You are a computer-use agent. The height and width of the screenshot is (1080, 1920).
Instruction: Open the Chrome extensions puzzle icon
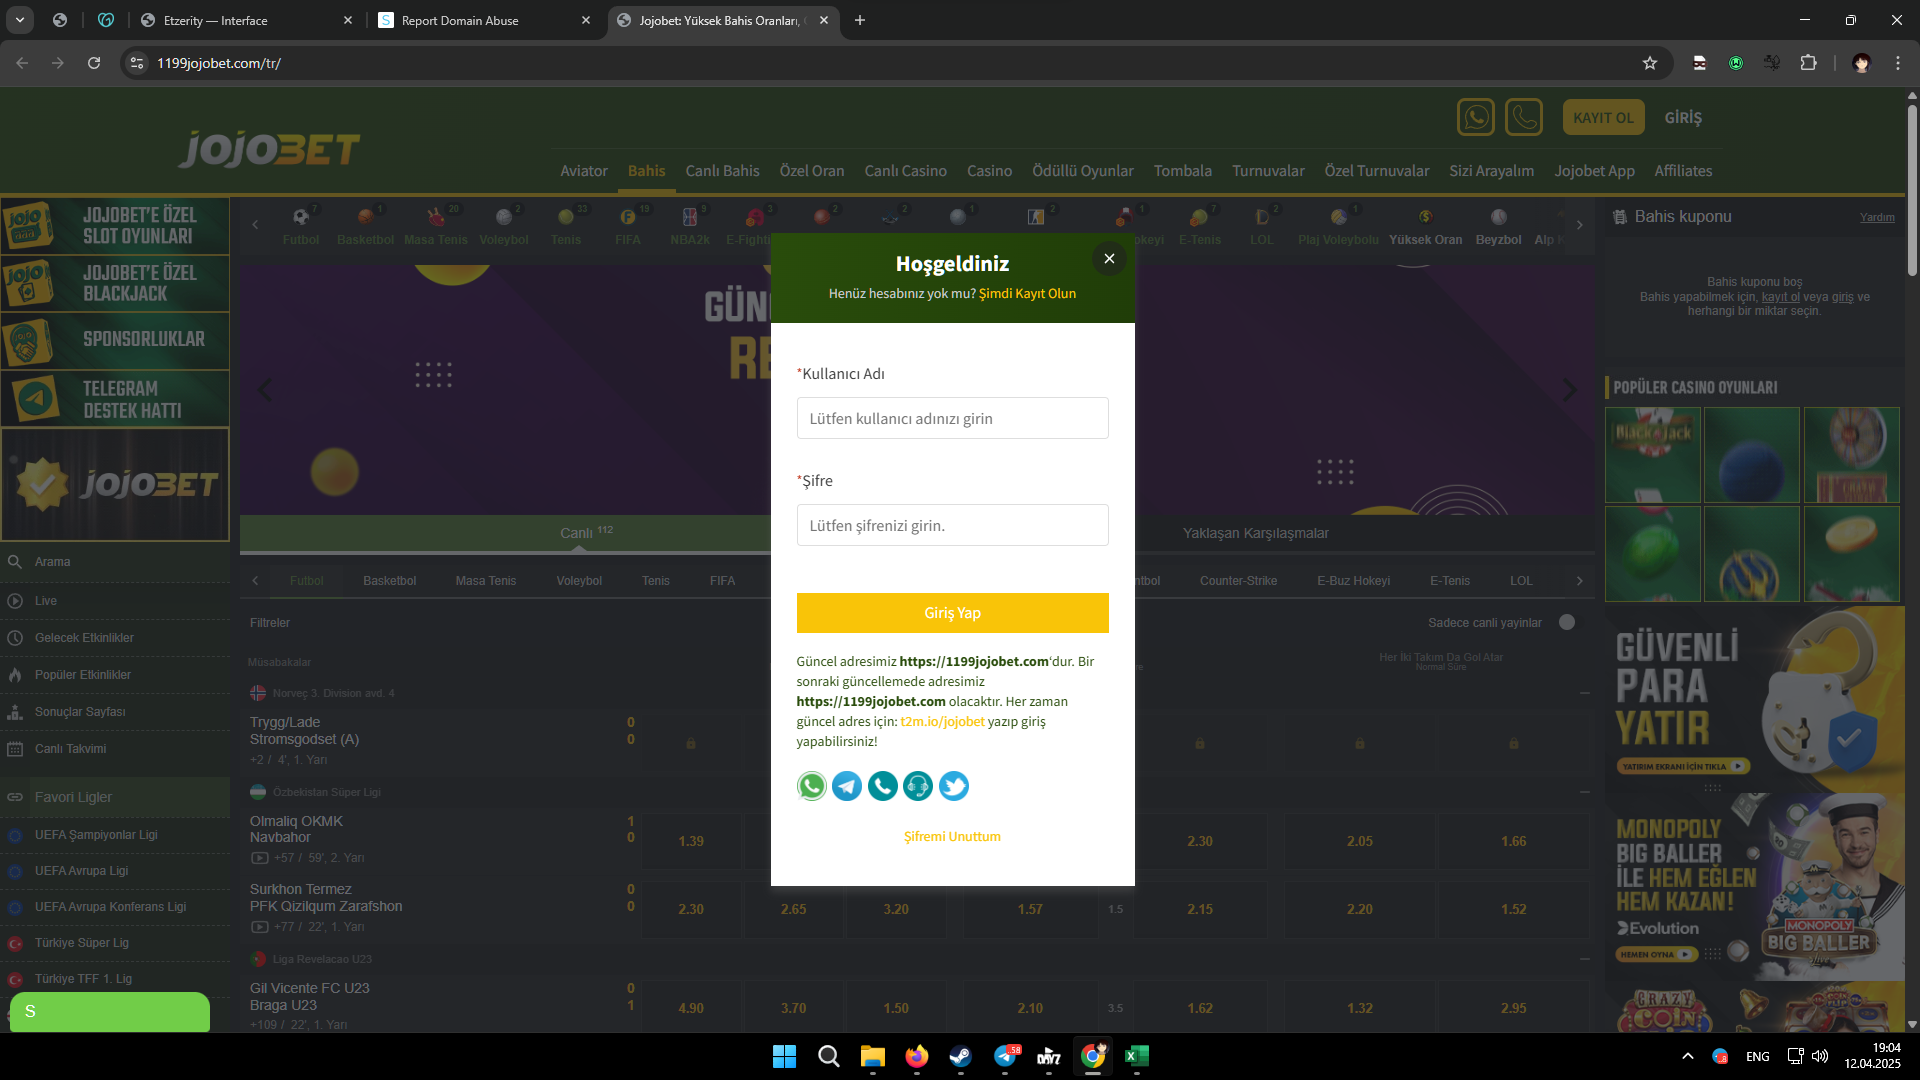pyautogui.click(x=1808, y=63)
